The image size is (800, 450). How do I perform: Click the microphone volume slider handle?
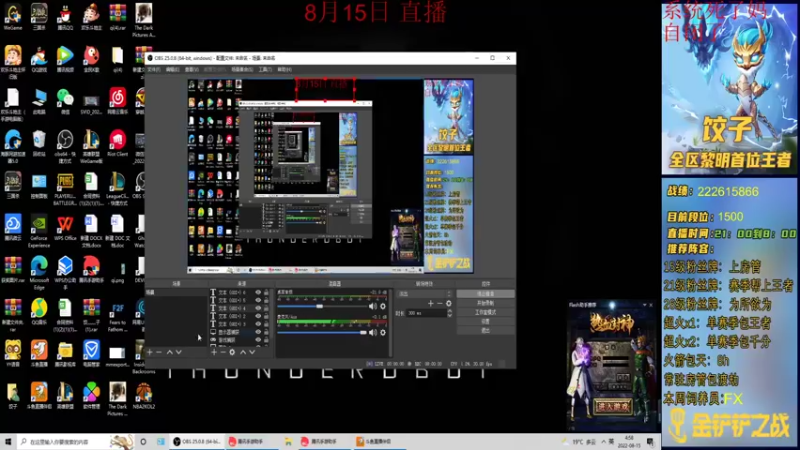point(363,333)
